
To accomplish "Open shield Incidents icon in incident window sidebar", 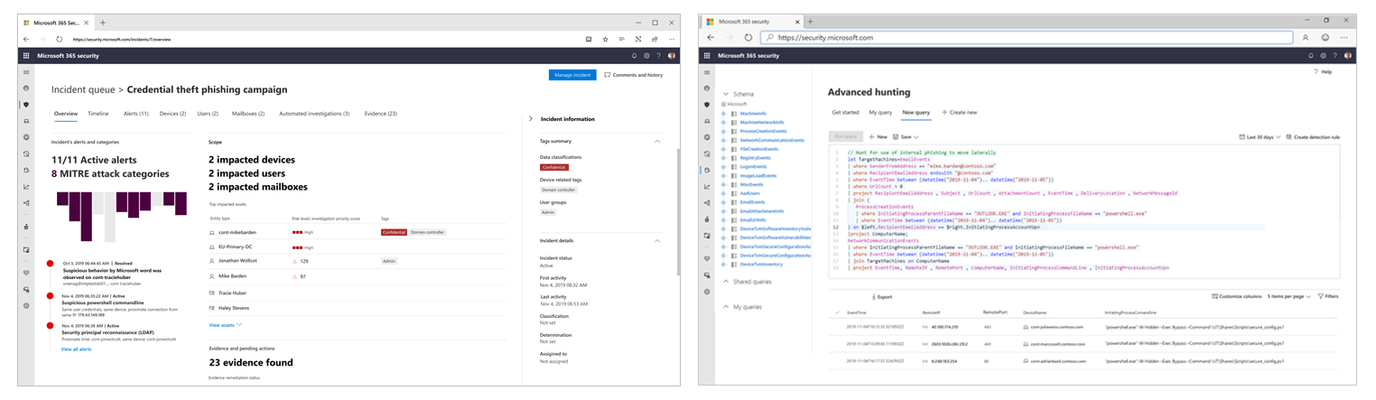I will point(27,104).
